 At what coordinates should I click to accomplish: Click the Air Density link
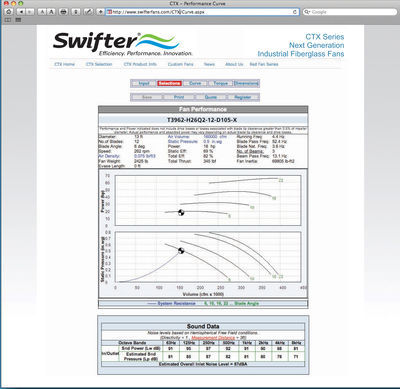[x=109, y=156]
